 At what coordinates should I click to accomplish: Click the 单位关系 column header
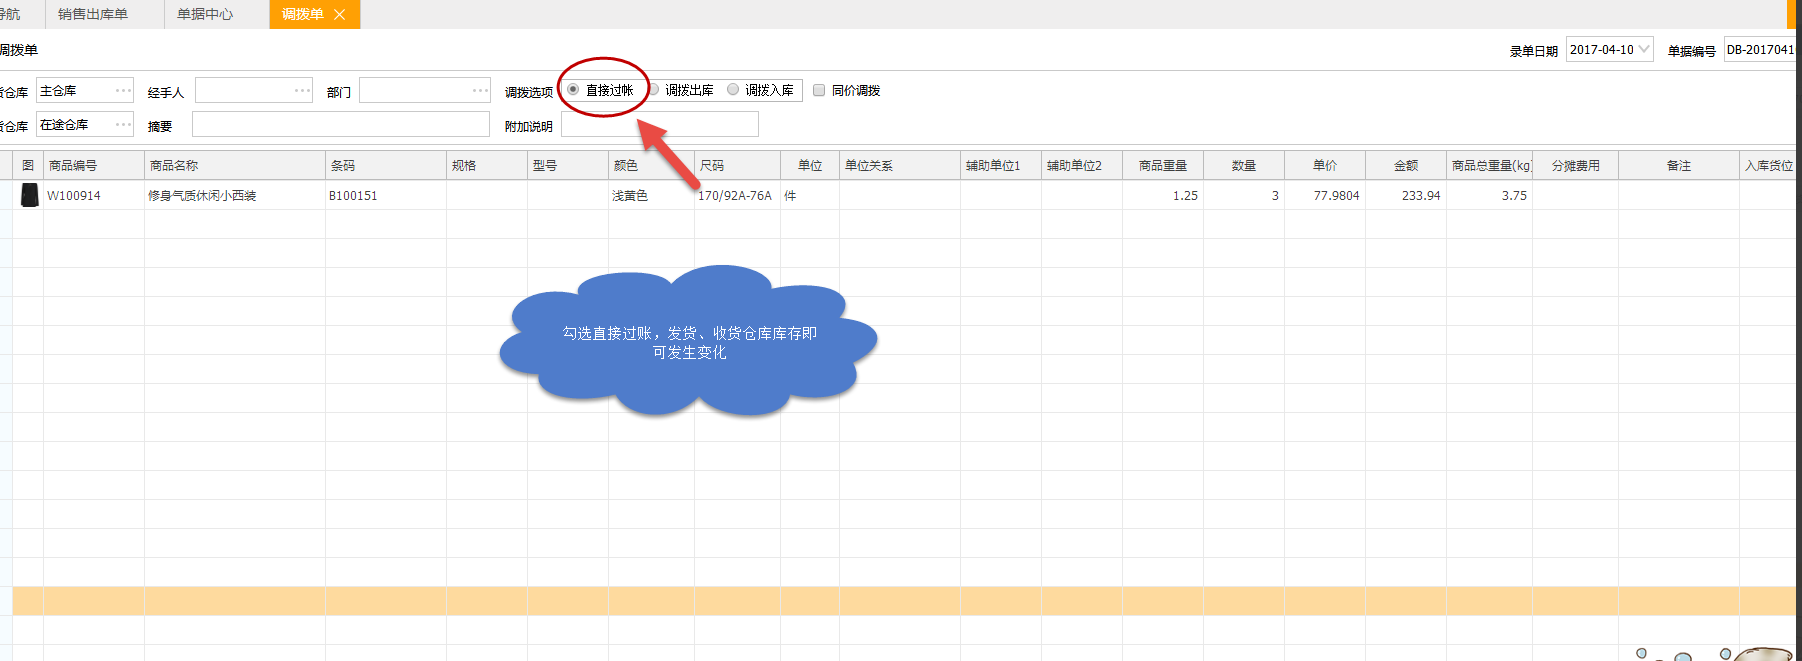pyautogui.click(x=900, y=165)
